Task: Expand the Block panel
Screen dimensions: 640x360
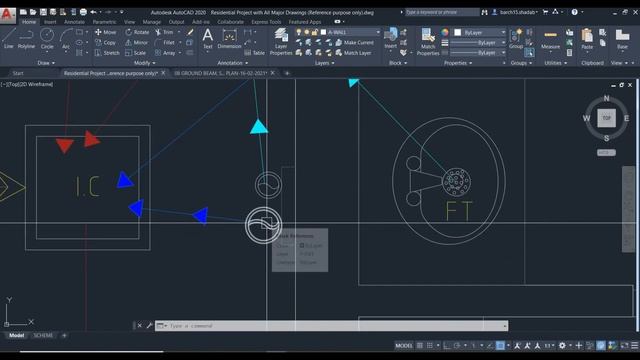Action: tap(398, 63)
